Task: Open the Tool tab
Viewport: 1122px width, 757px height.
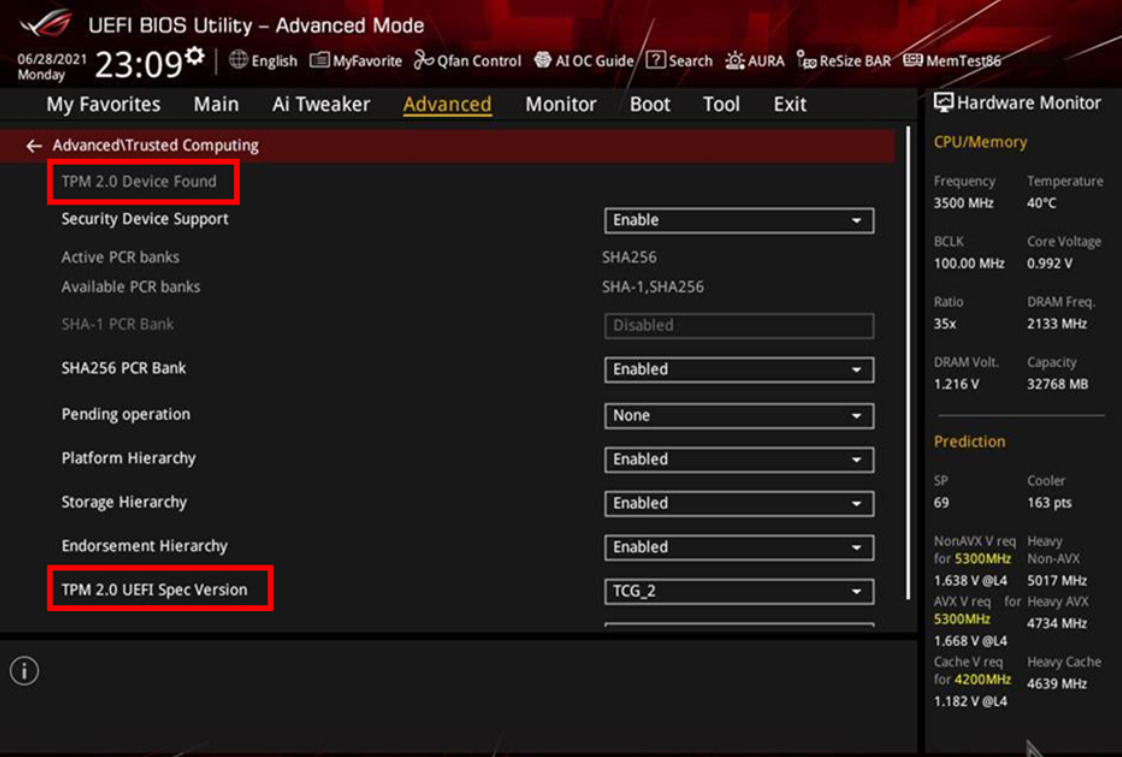Action: coord(721,104)
